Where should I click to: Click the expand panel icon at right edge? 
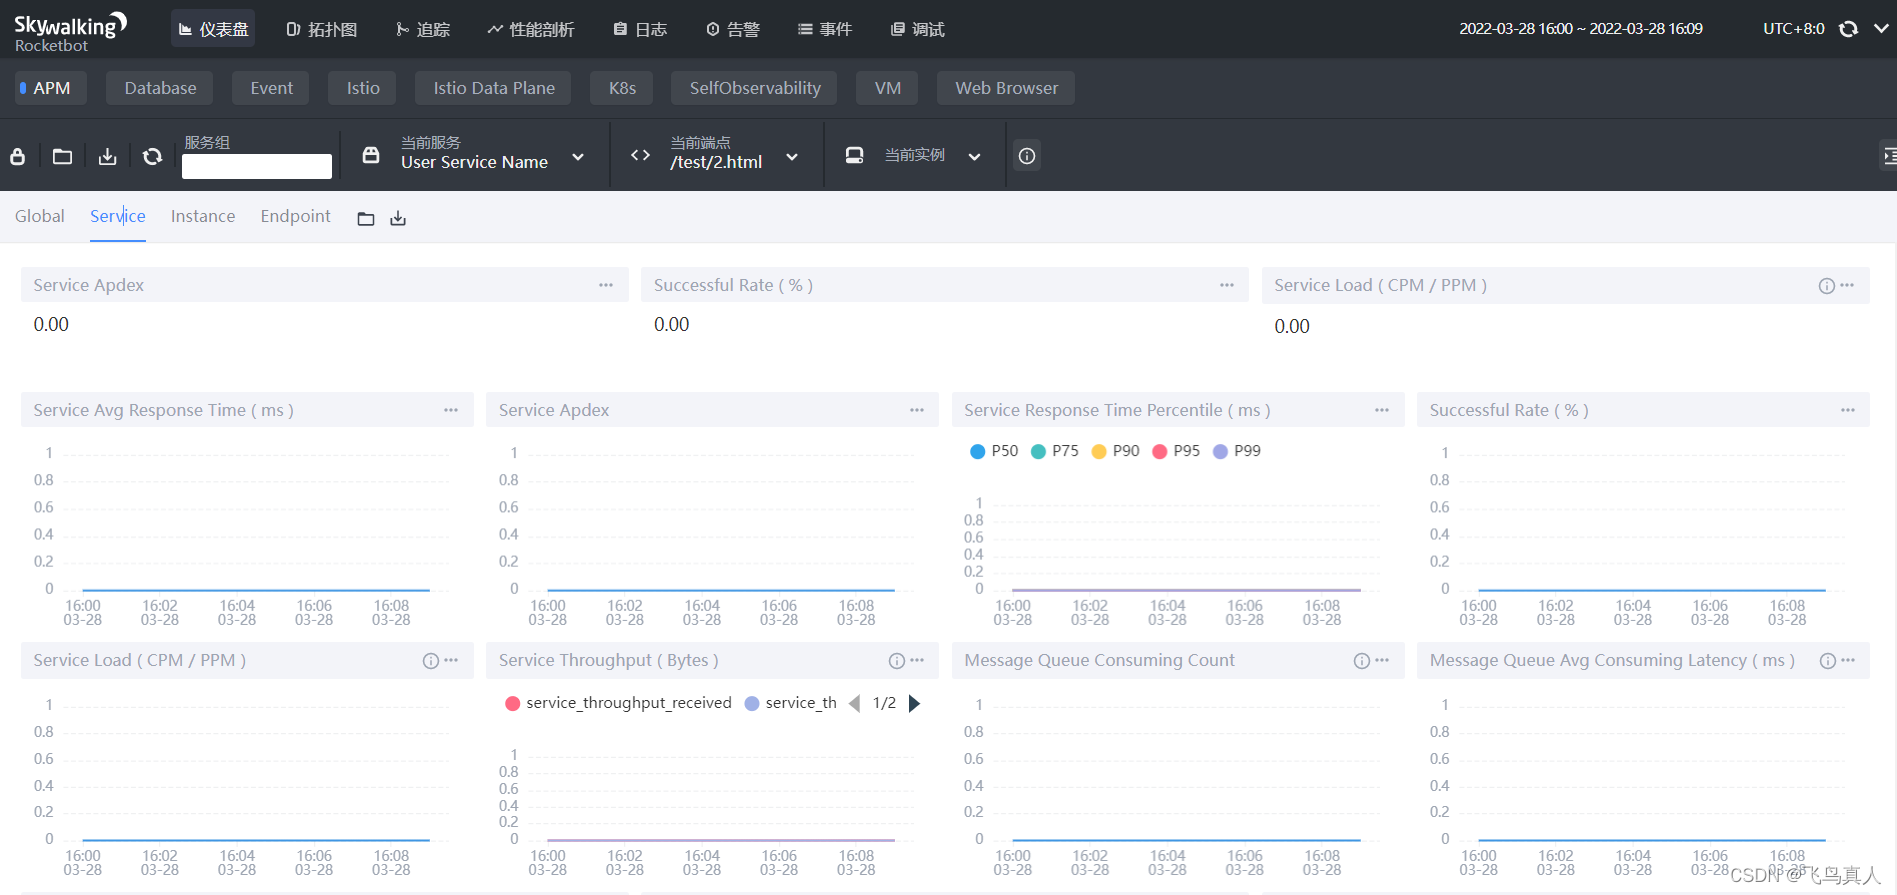tap(1889, 155)
